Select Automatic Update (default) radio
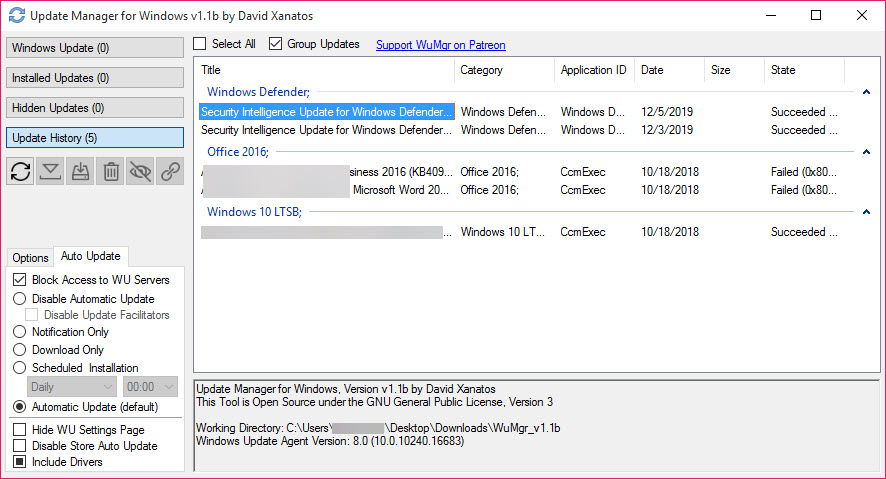Screen dimensions: 886x479 click(x=20, y=407)
